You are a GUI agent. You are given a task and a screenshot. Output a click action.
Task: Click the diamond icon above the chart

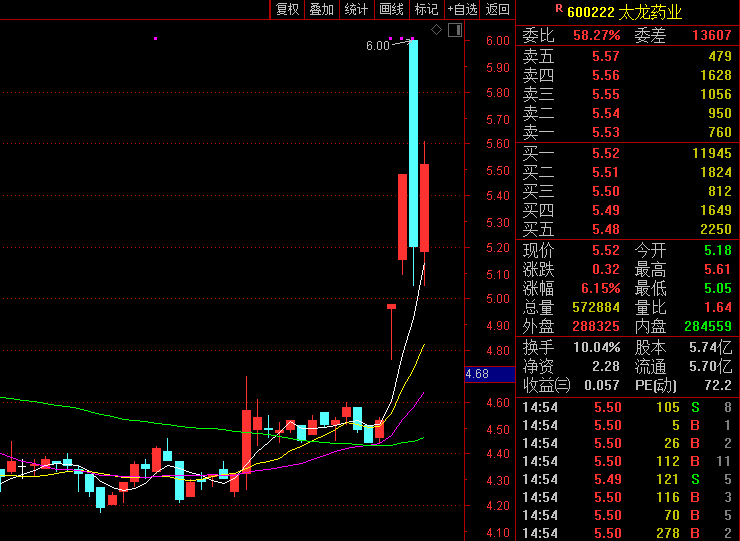pyautogui.click(x=436, y=31)
